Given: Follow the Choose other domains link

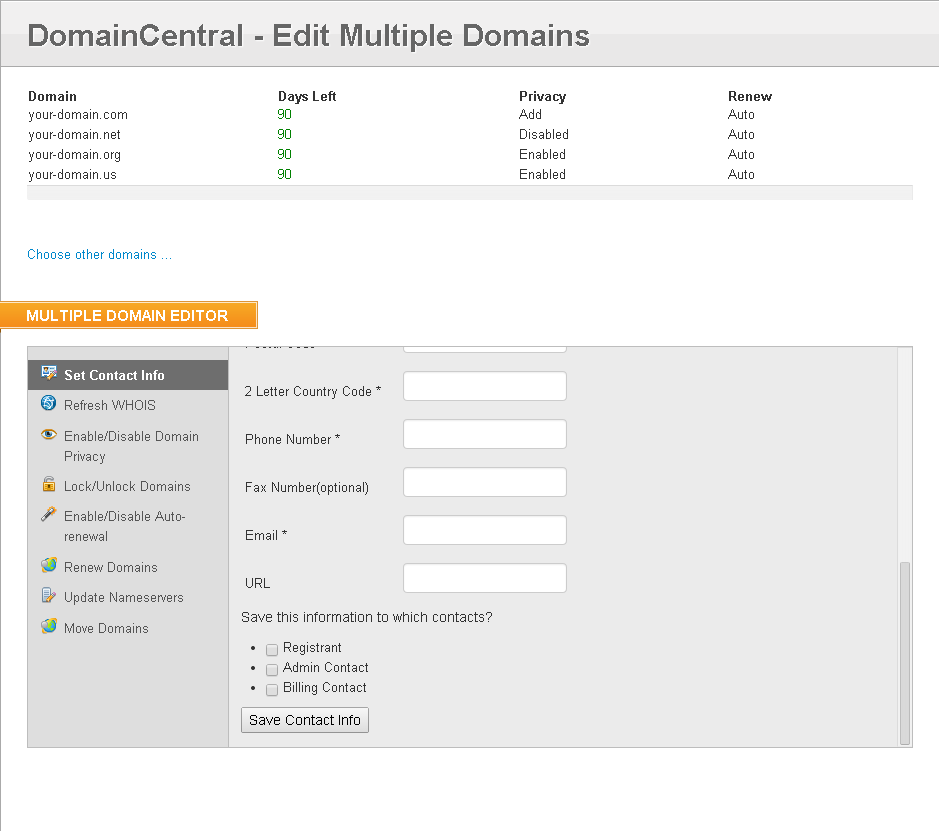Looking at the screenshot, I should point(99,254).
